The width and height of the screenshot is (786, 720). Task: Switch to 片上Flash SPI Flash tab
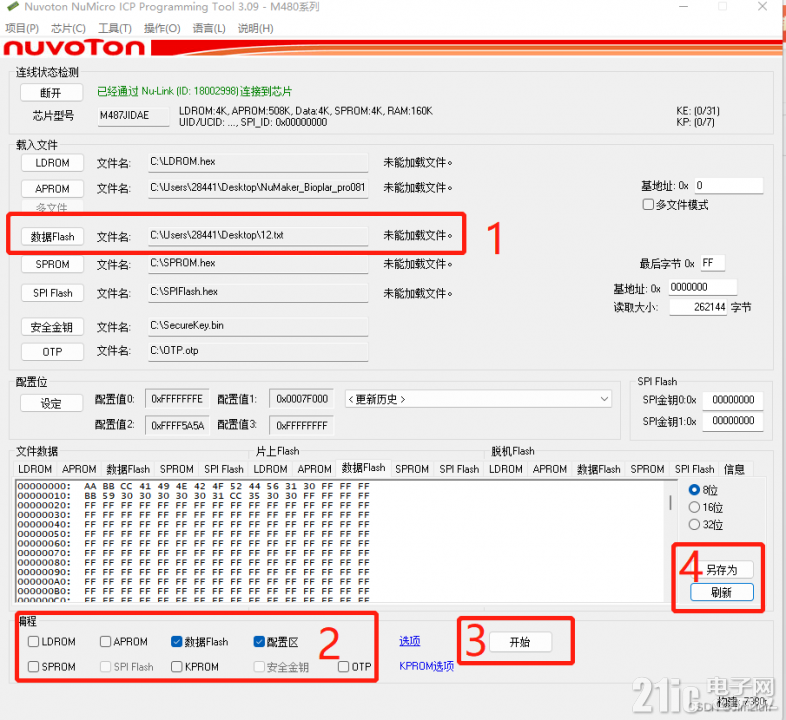pos(459,469)
